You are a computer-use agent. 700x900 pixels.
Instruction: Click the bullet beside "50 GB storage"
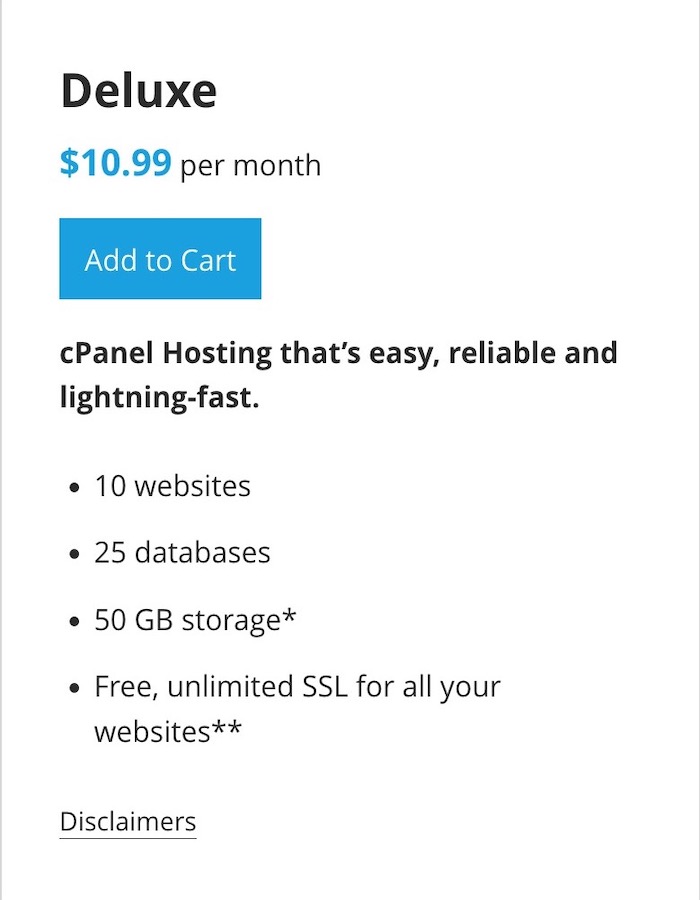click(x=75, y=621)
